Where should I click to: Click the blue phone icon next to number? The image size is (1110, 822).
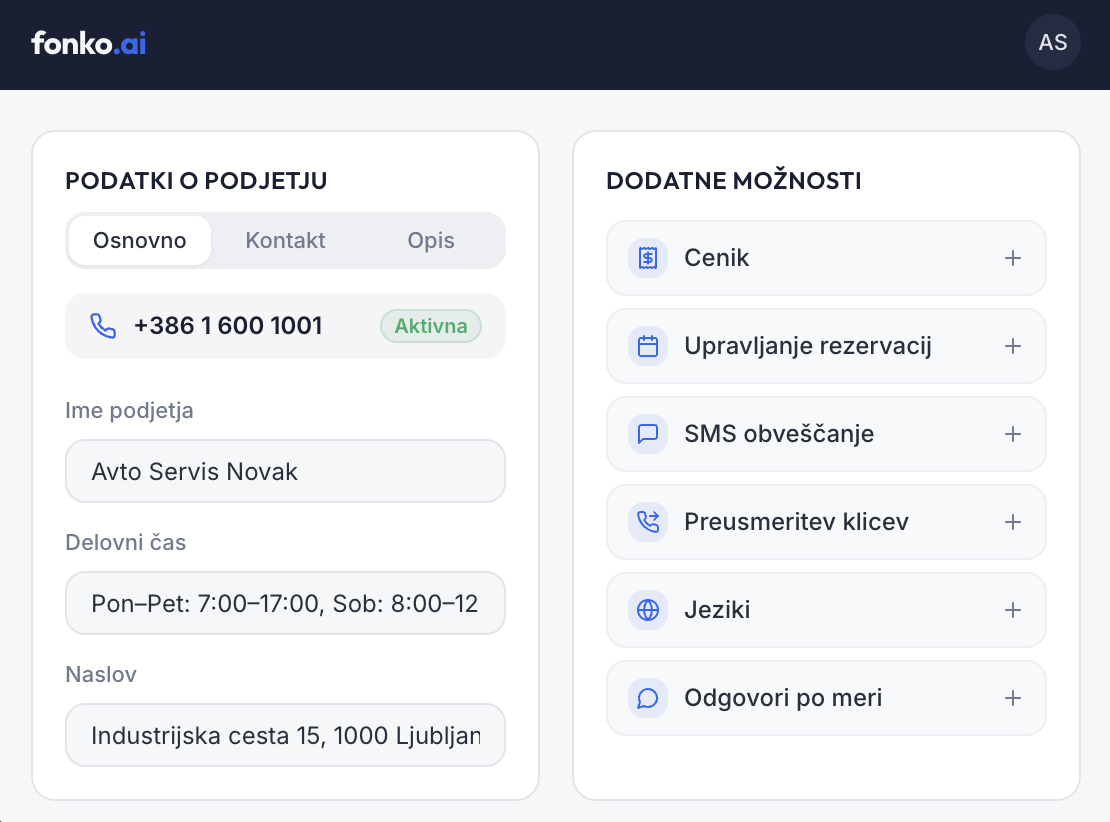103,326
